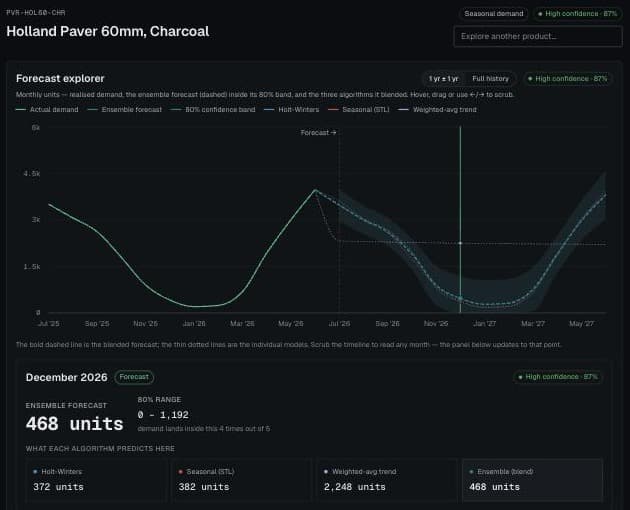The width and height of the screenshot is (630, 510).
Task: Toggle the Holt-Winters legend series
Action: pyautogui.click(x=291, y=110)
